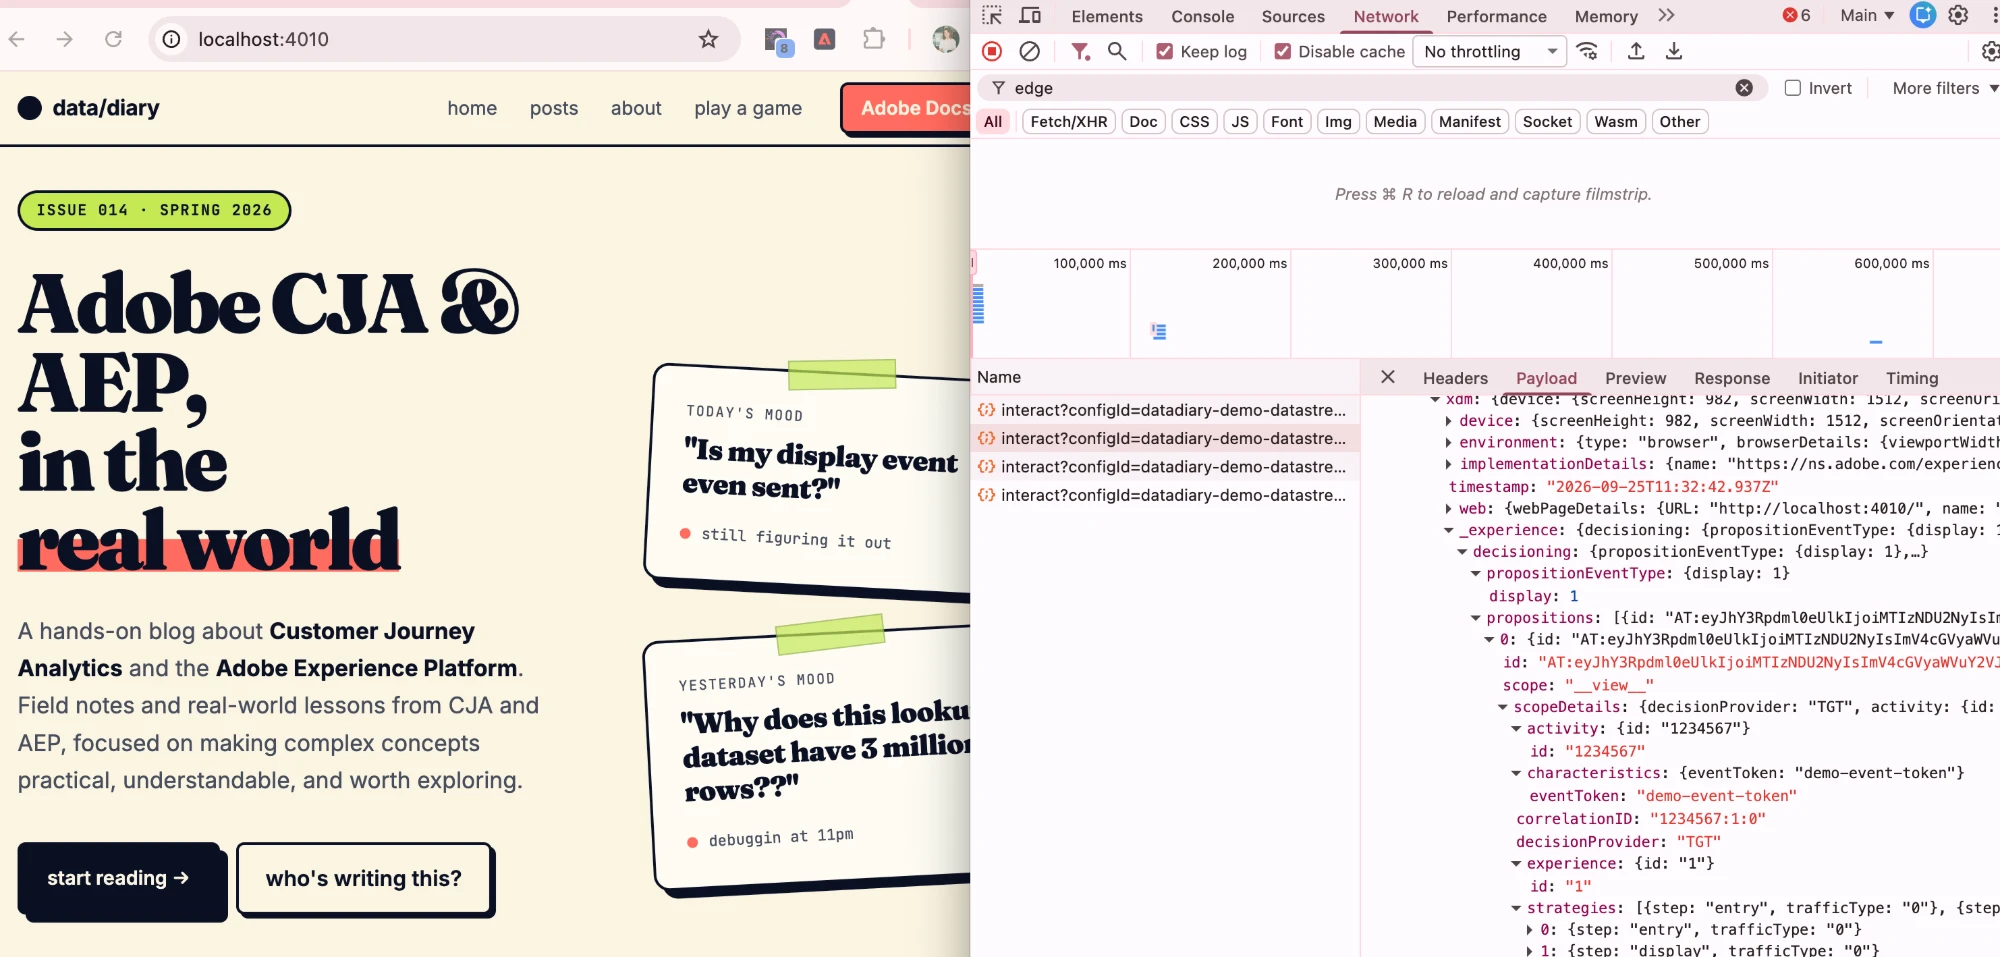Open the blue AI assistance icon
2000x957 pixels.
click(x=1922, y=15)
